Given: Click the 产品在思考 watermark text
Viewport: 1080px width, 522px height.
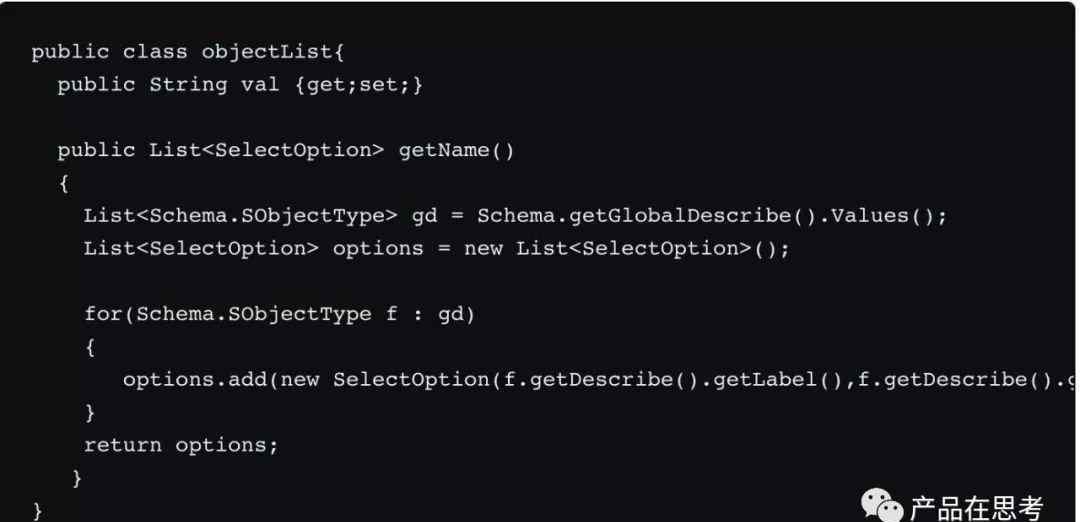Looking at the screenshot, I should point(977,509).
